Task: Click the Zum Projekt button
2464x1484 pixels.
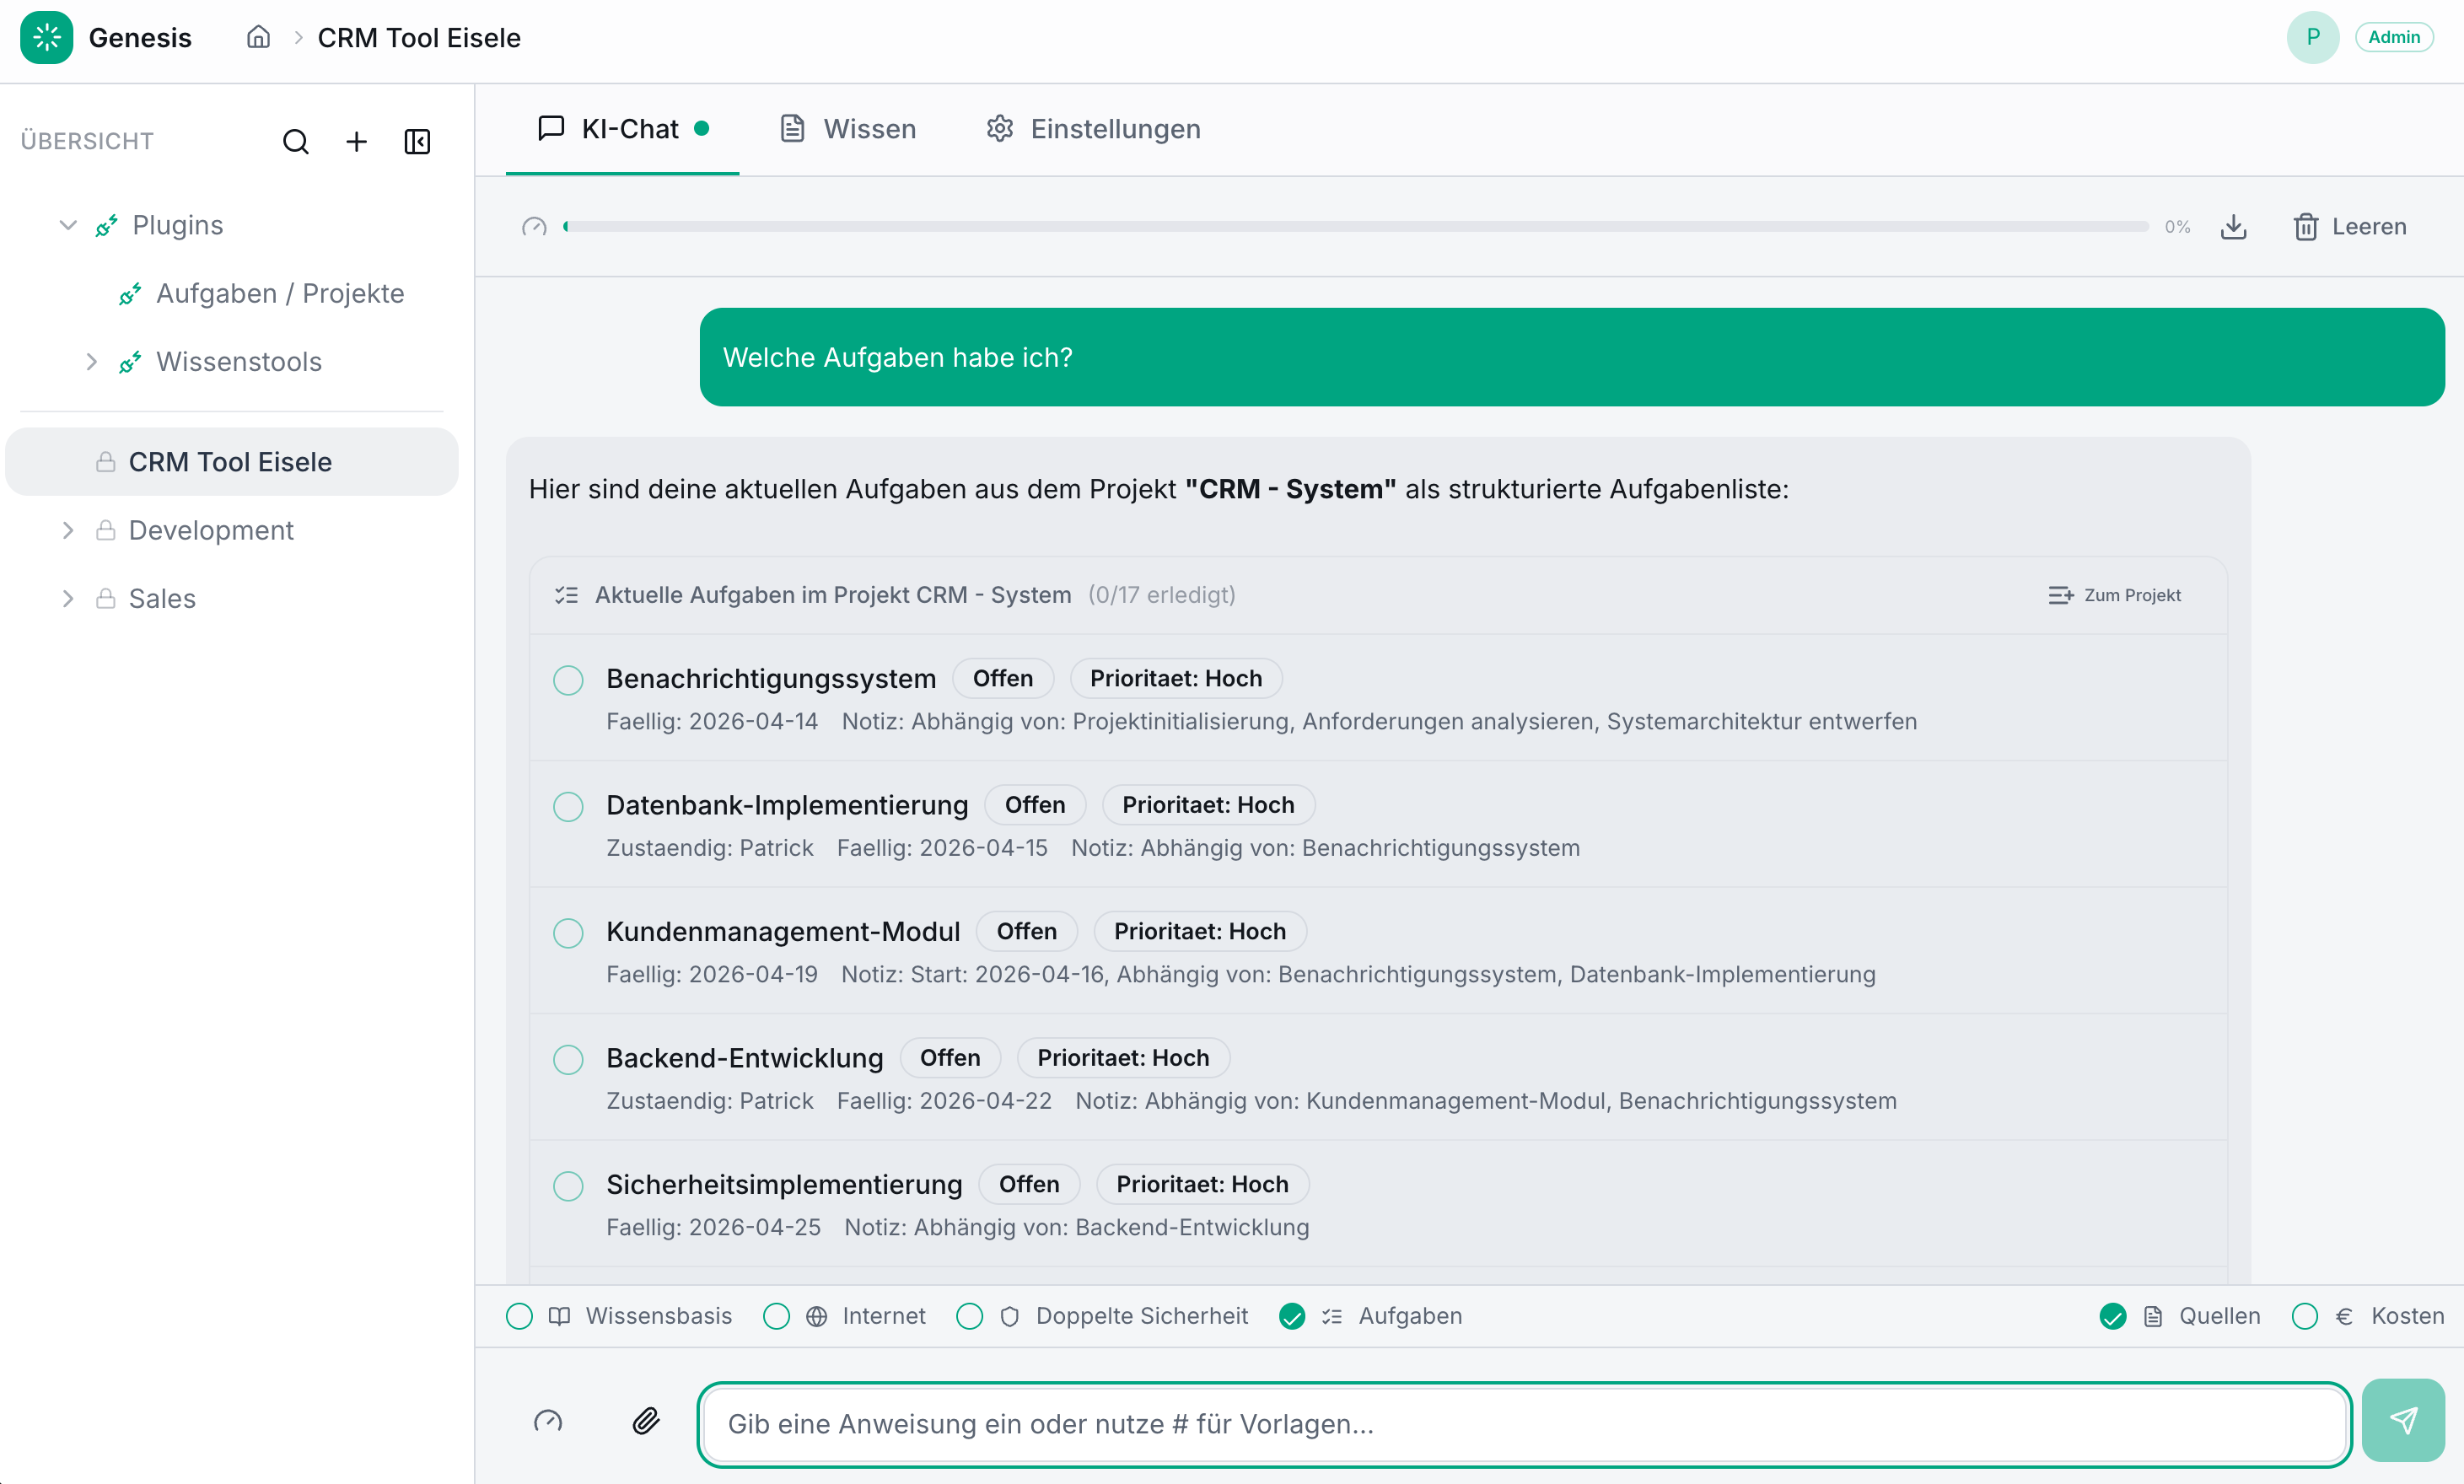Action: coord(2114,594)
